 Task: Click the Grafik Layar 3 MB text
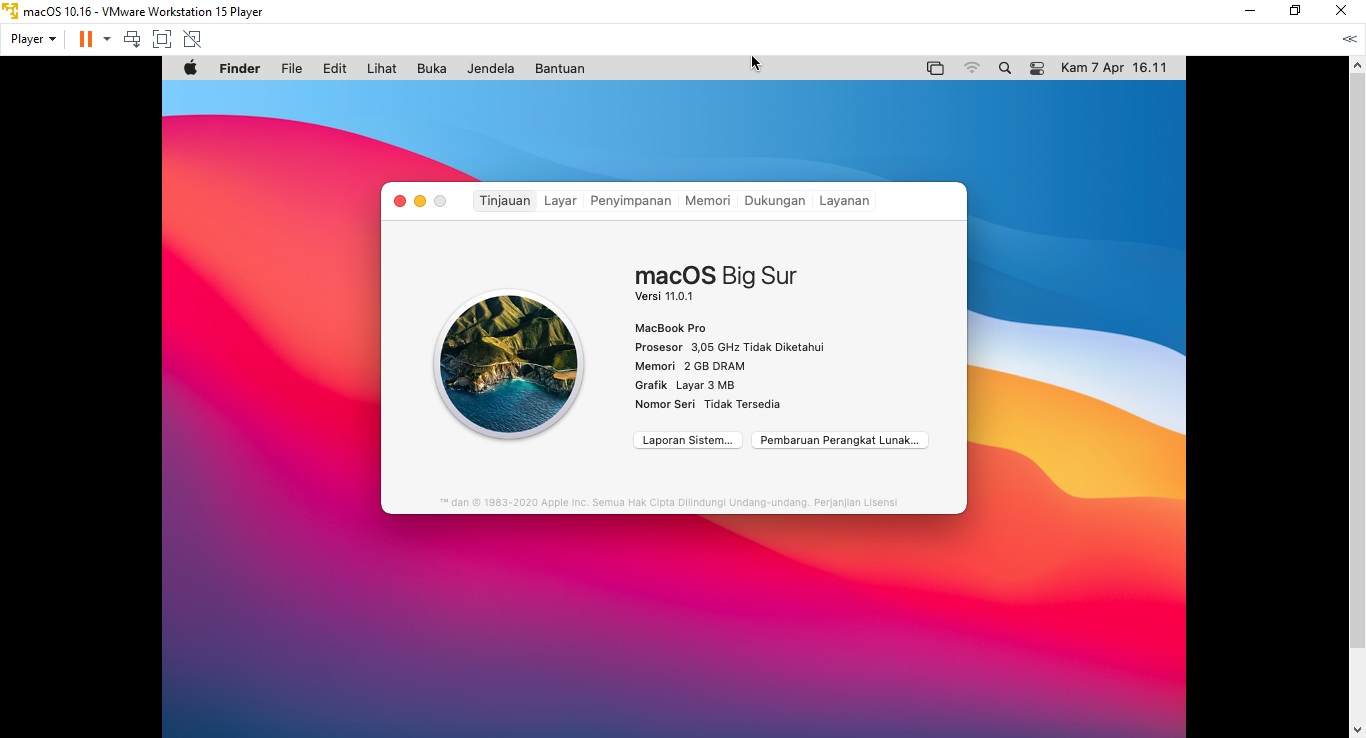(x=685, y=385)
